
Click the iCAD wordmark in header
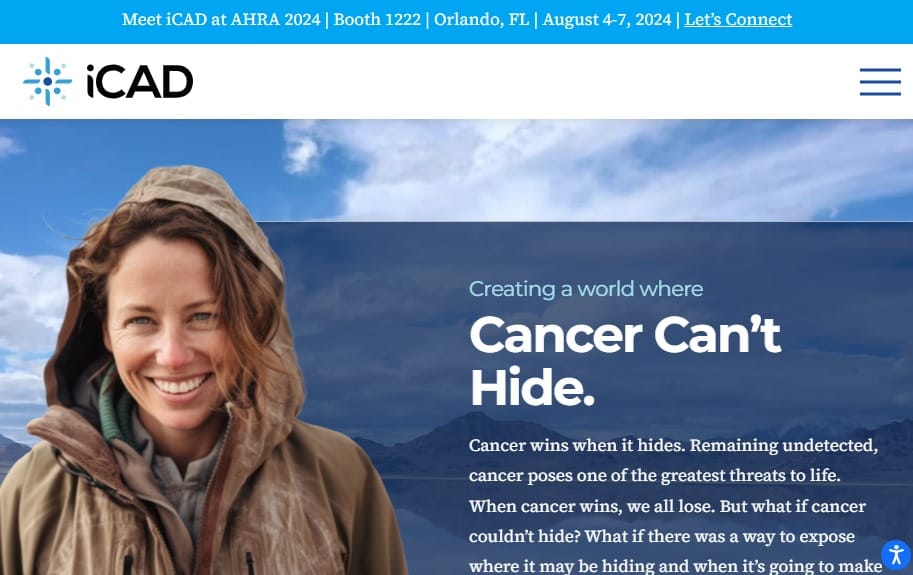point(140,81)
